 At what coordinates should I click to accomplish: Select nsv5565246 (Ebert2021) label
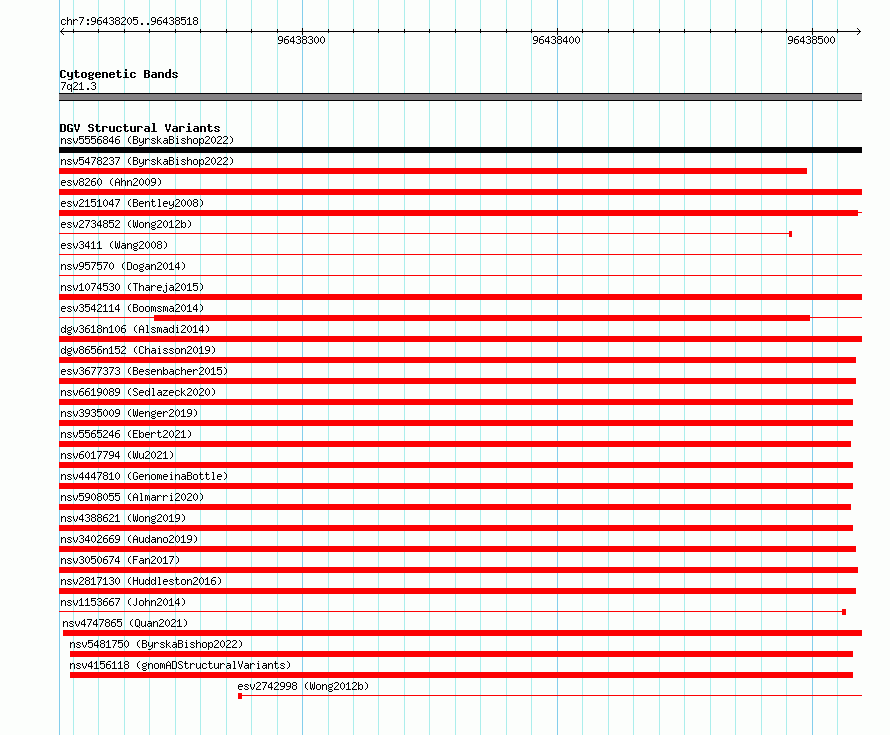coord(126,434)
